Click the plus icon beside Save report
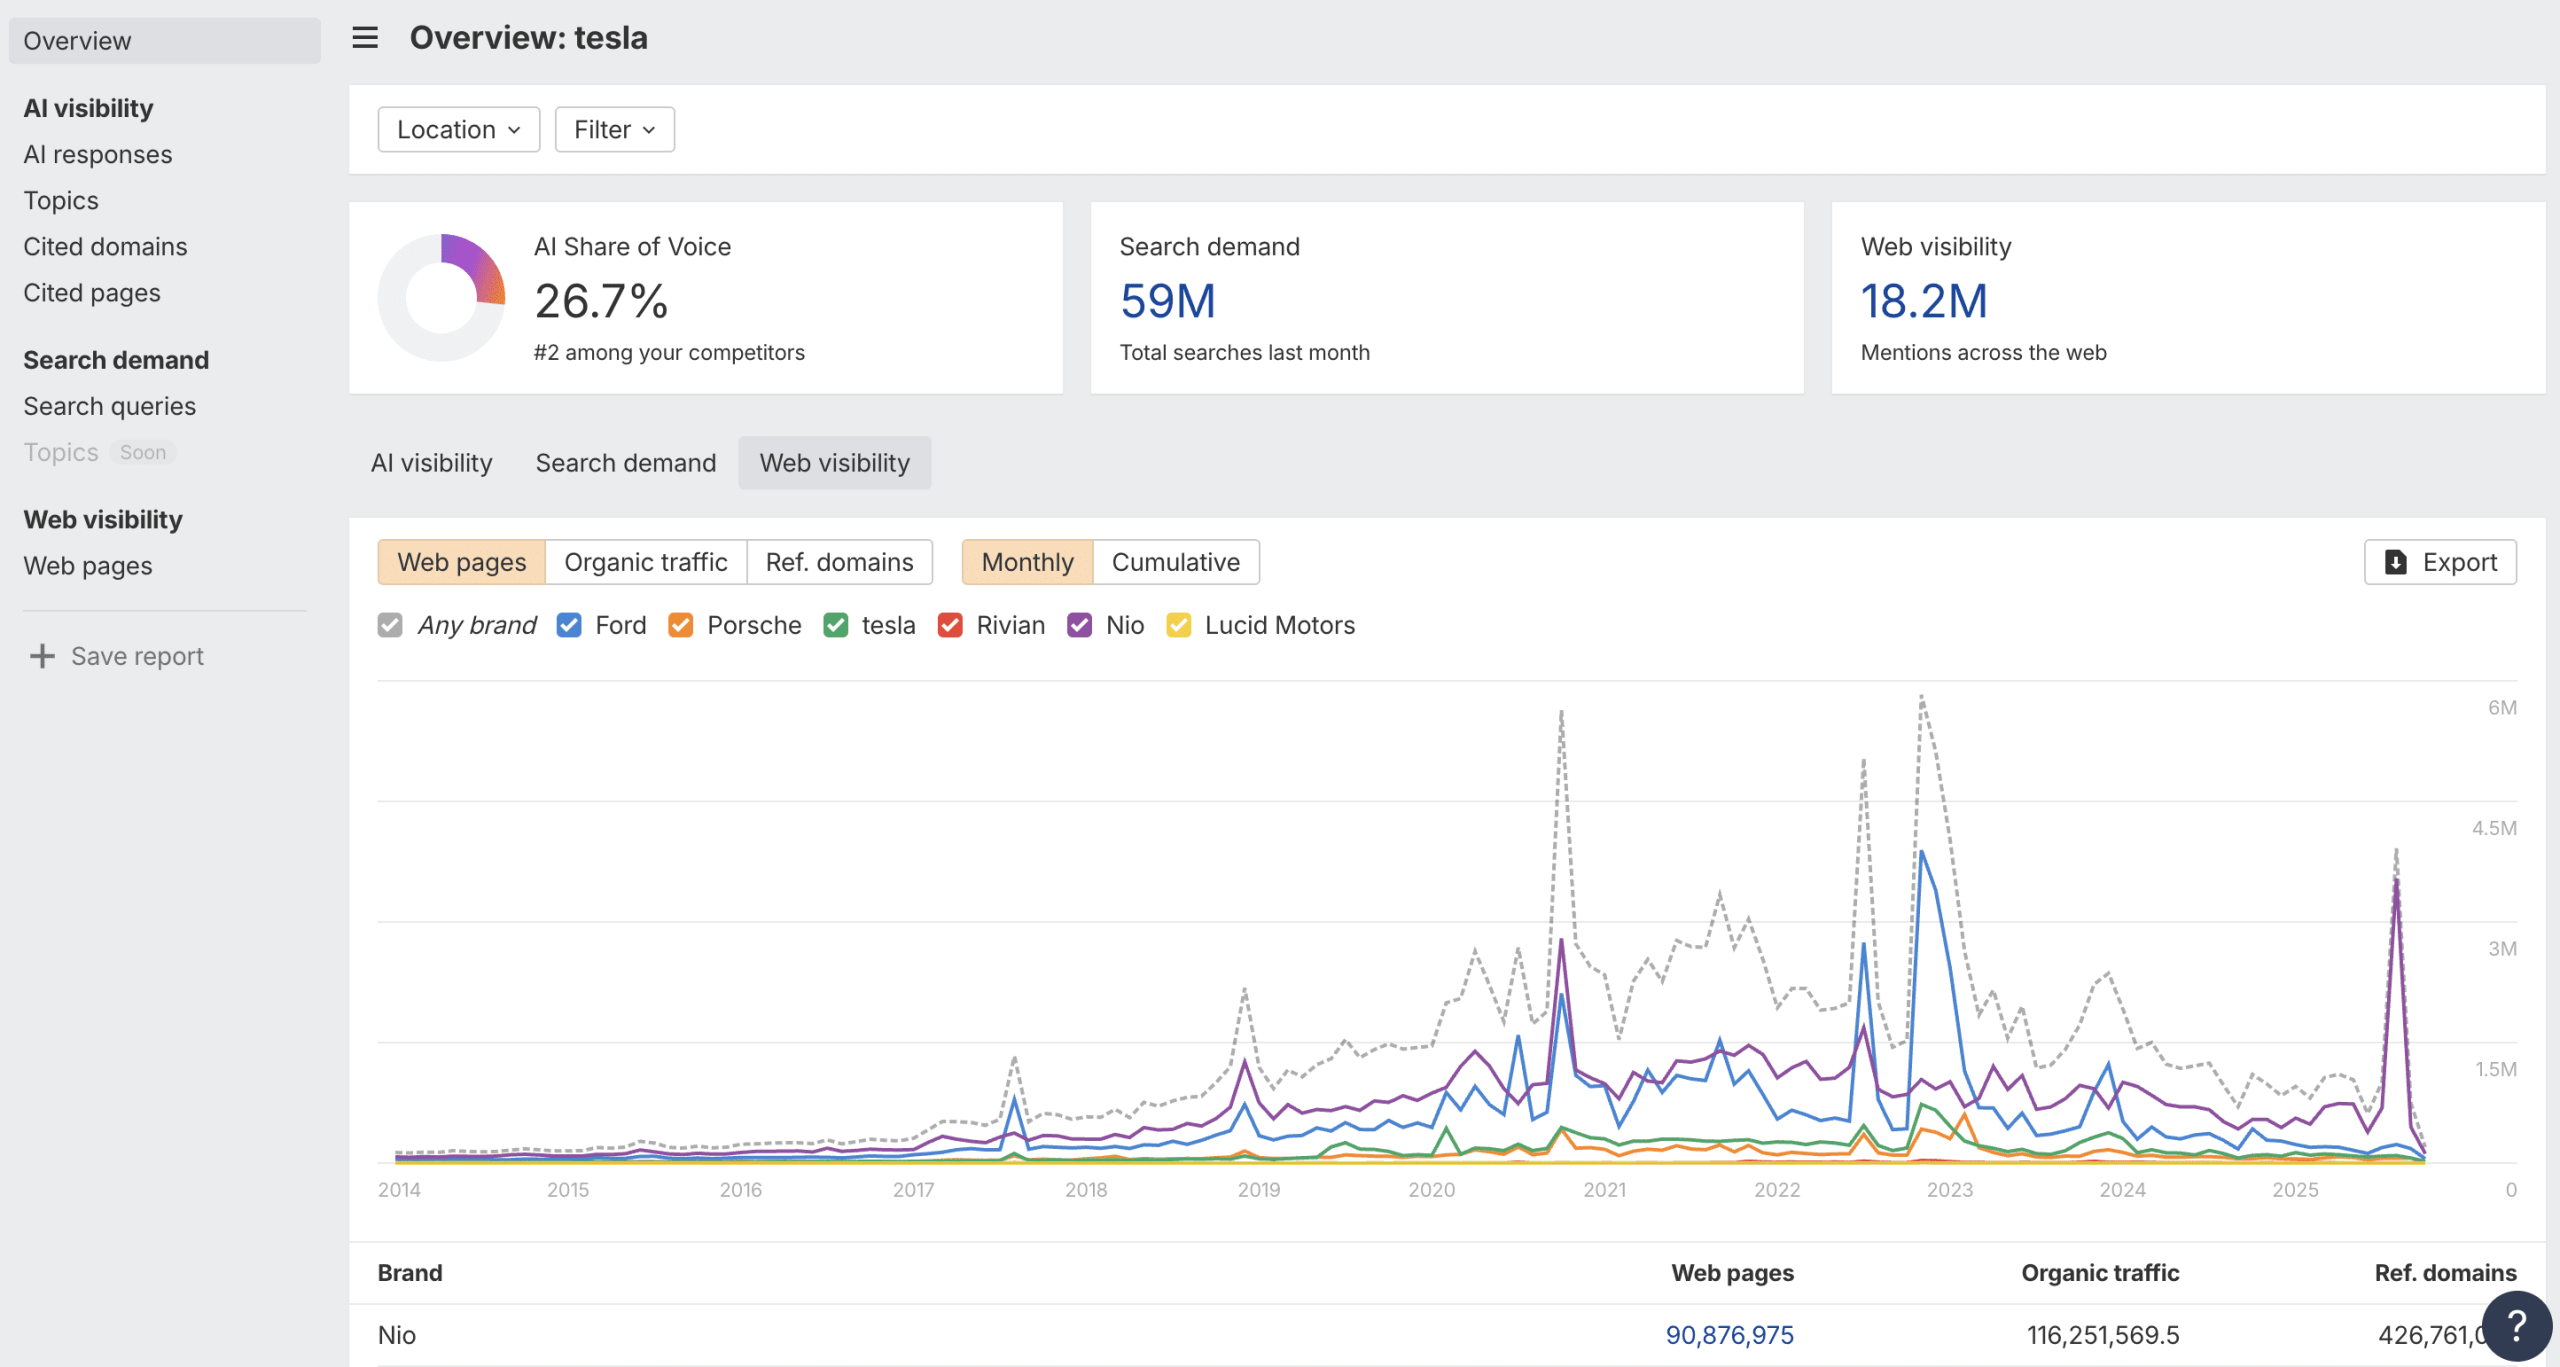2560x1367 pixels. [42, 656]
